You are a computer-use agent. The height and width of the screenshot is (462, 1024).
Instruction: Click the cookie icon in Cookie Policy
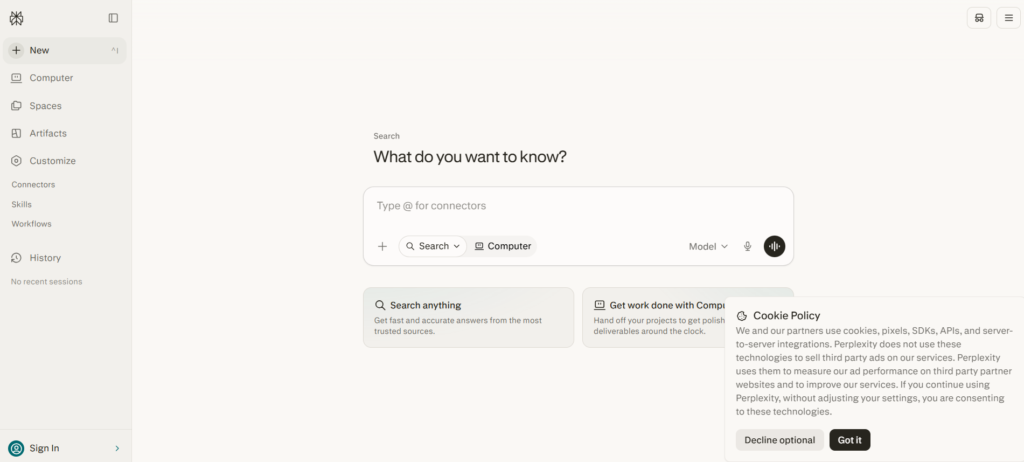(x=742, y=316)
